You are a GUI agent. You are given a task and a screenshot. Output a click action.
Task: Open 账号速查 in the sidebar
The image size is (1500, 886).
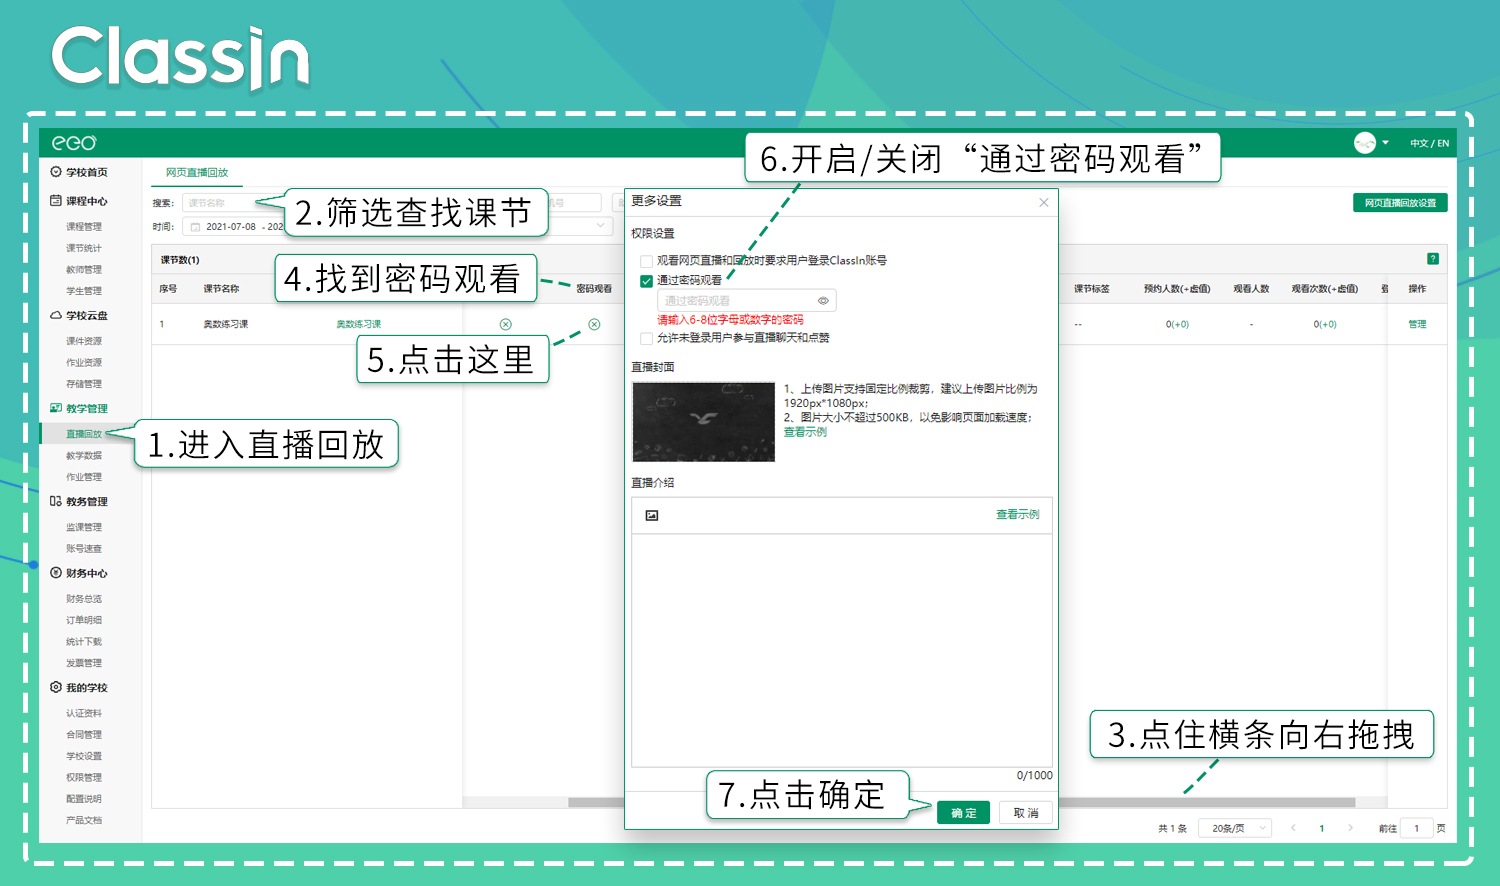point(84,549)
